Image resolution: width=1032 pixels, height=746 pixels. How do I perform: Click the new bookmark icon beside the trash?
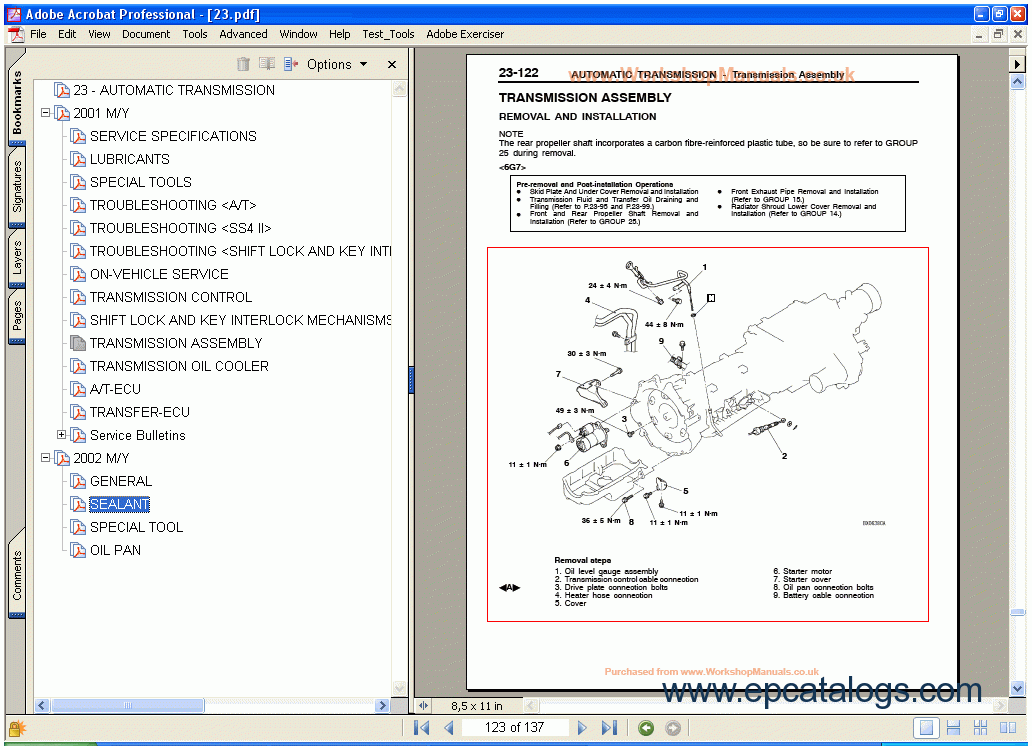click(267, 64)
